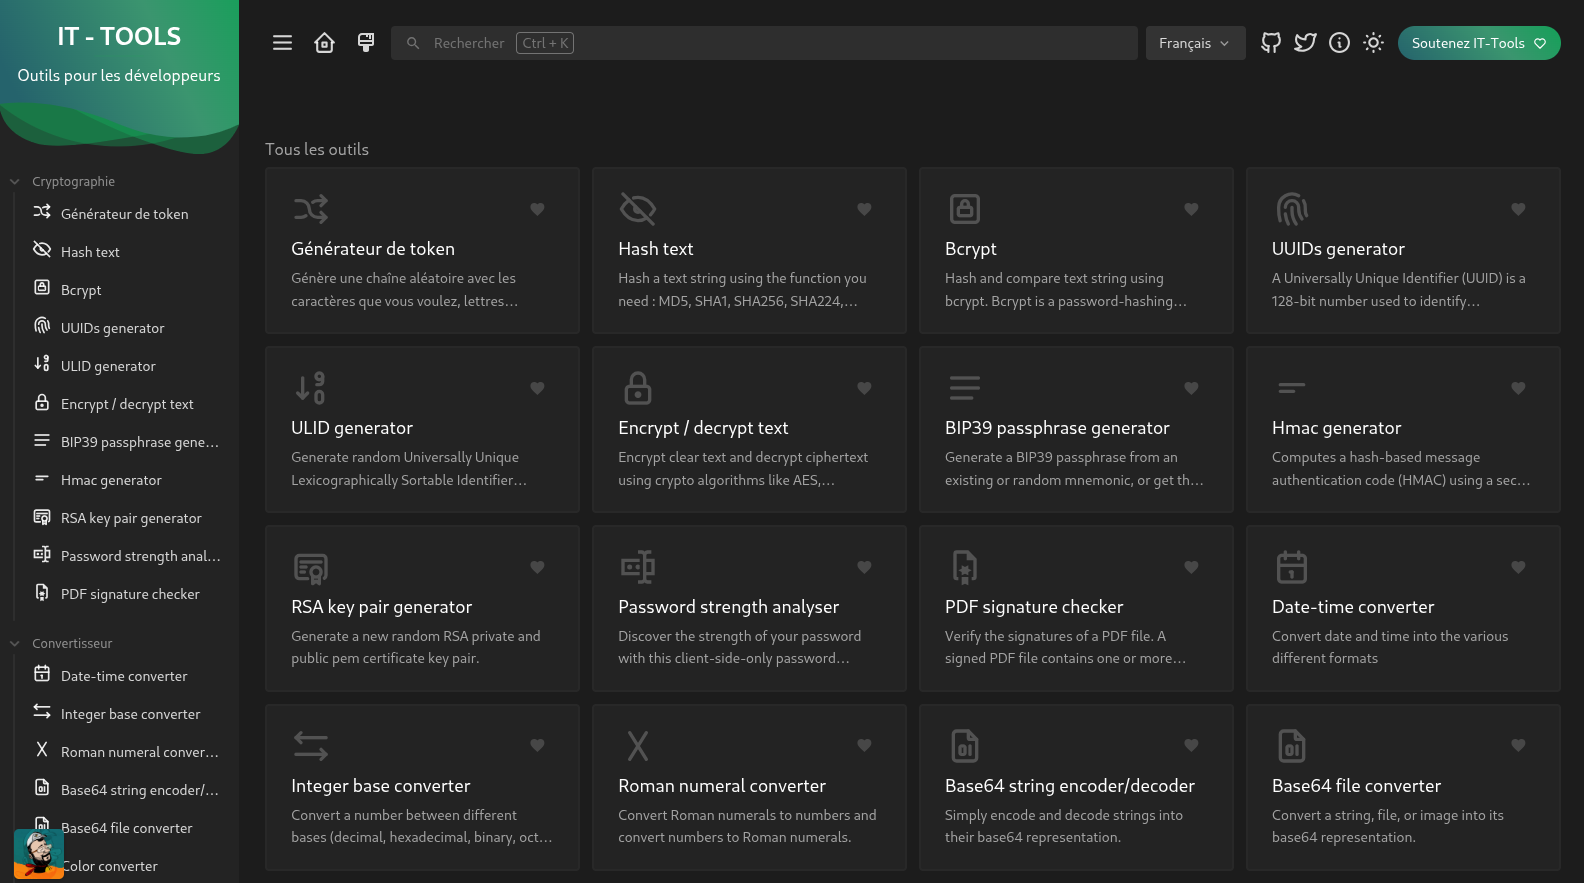
Task: Open the GitHub repository icon
Action: click(1271, 43)
